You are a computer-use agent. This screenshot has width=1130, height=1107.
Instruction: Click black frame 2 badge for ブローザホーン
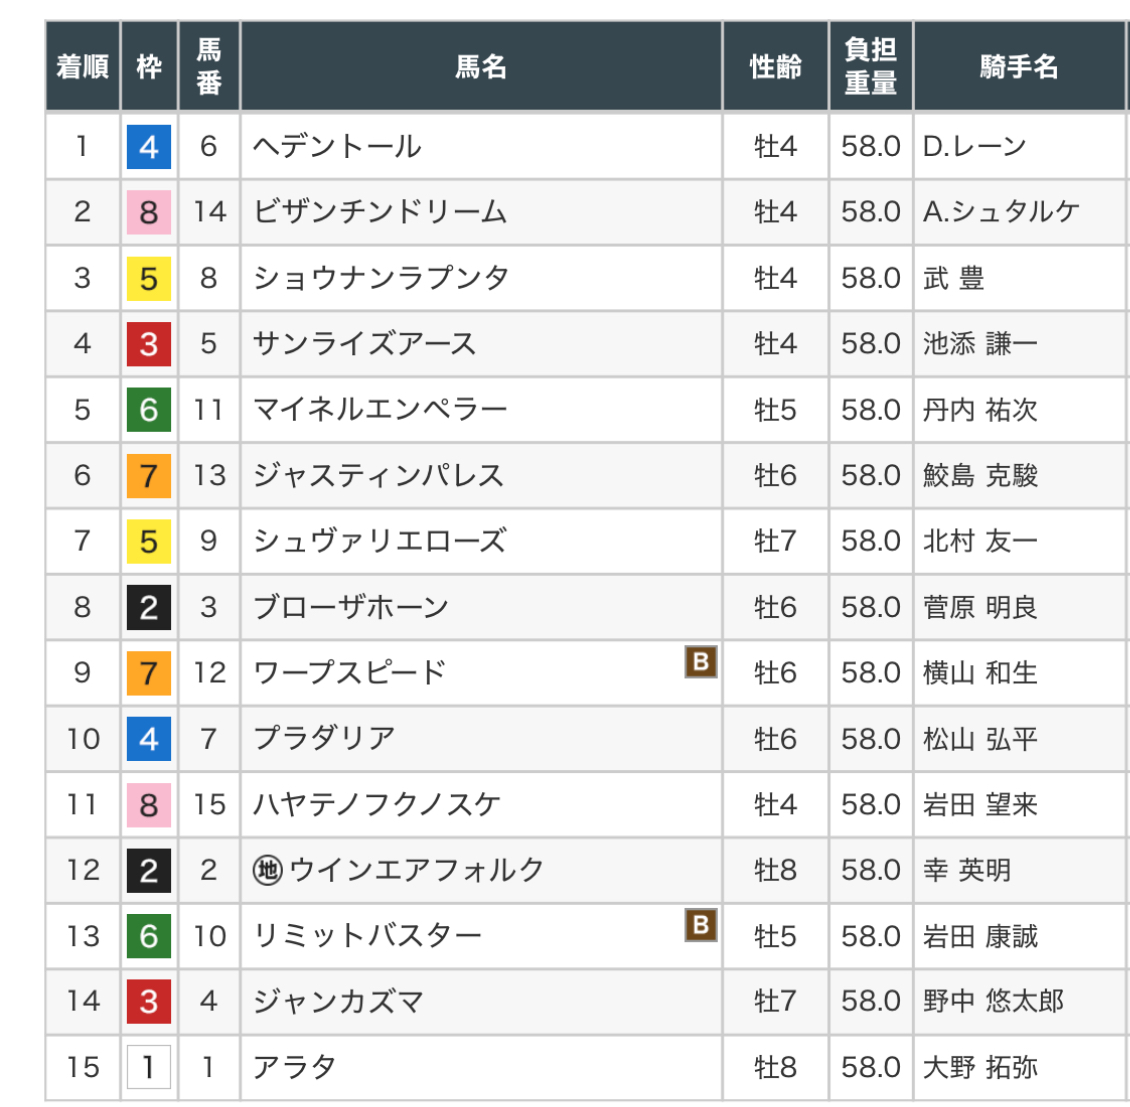[x=149, y=607]
